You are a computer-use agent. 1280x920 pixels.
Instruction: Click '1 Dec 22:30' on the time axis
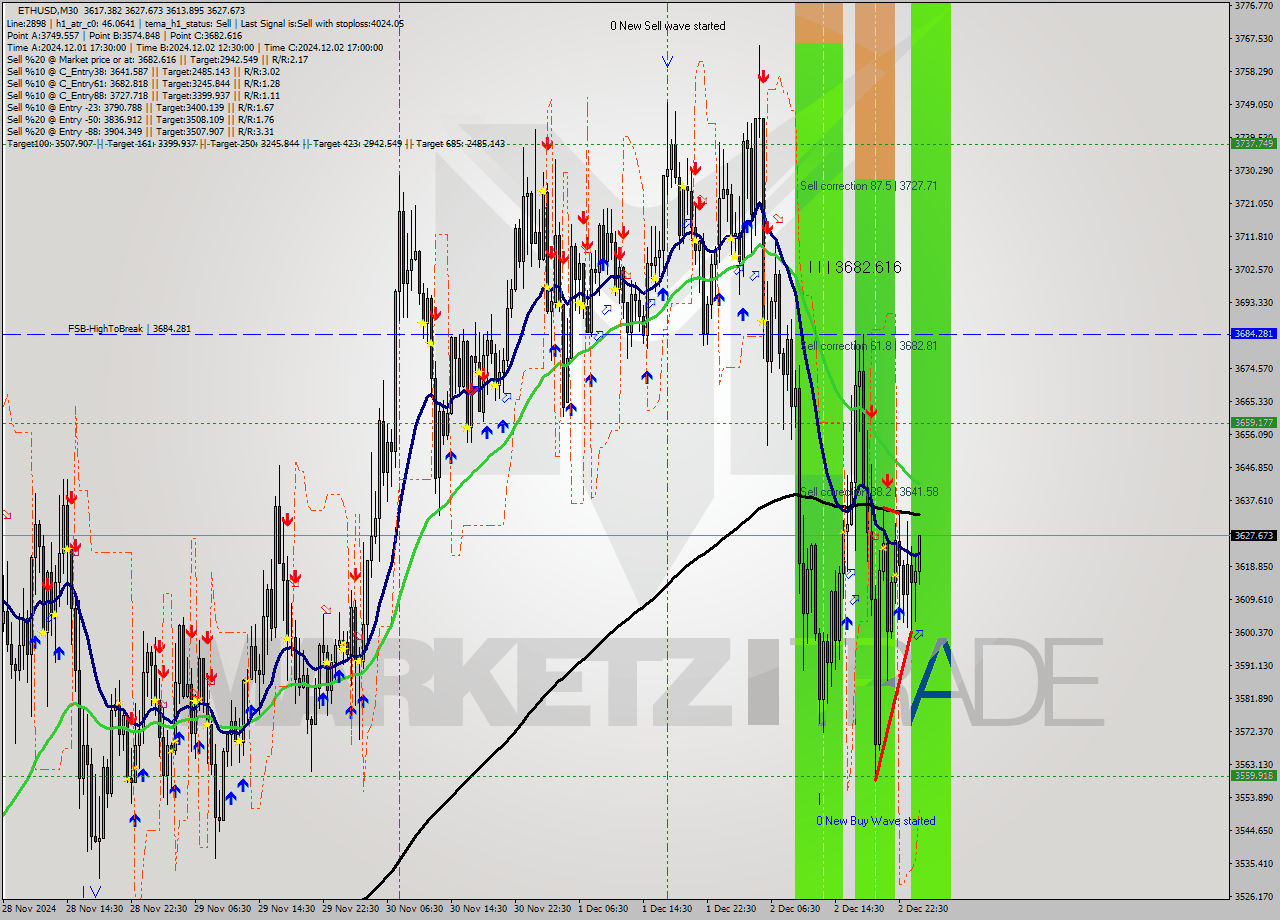click(733, 909)
